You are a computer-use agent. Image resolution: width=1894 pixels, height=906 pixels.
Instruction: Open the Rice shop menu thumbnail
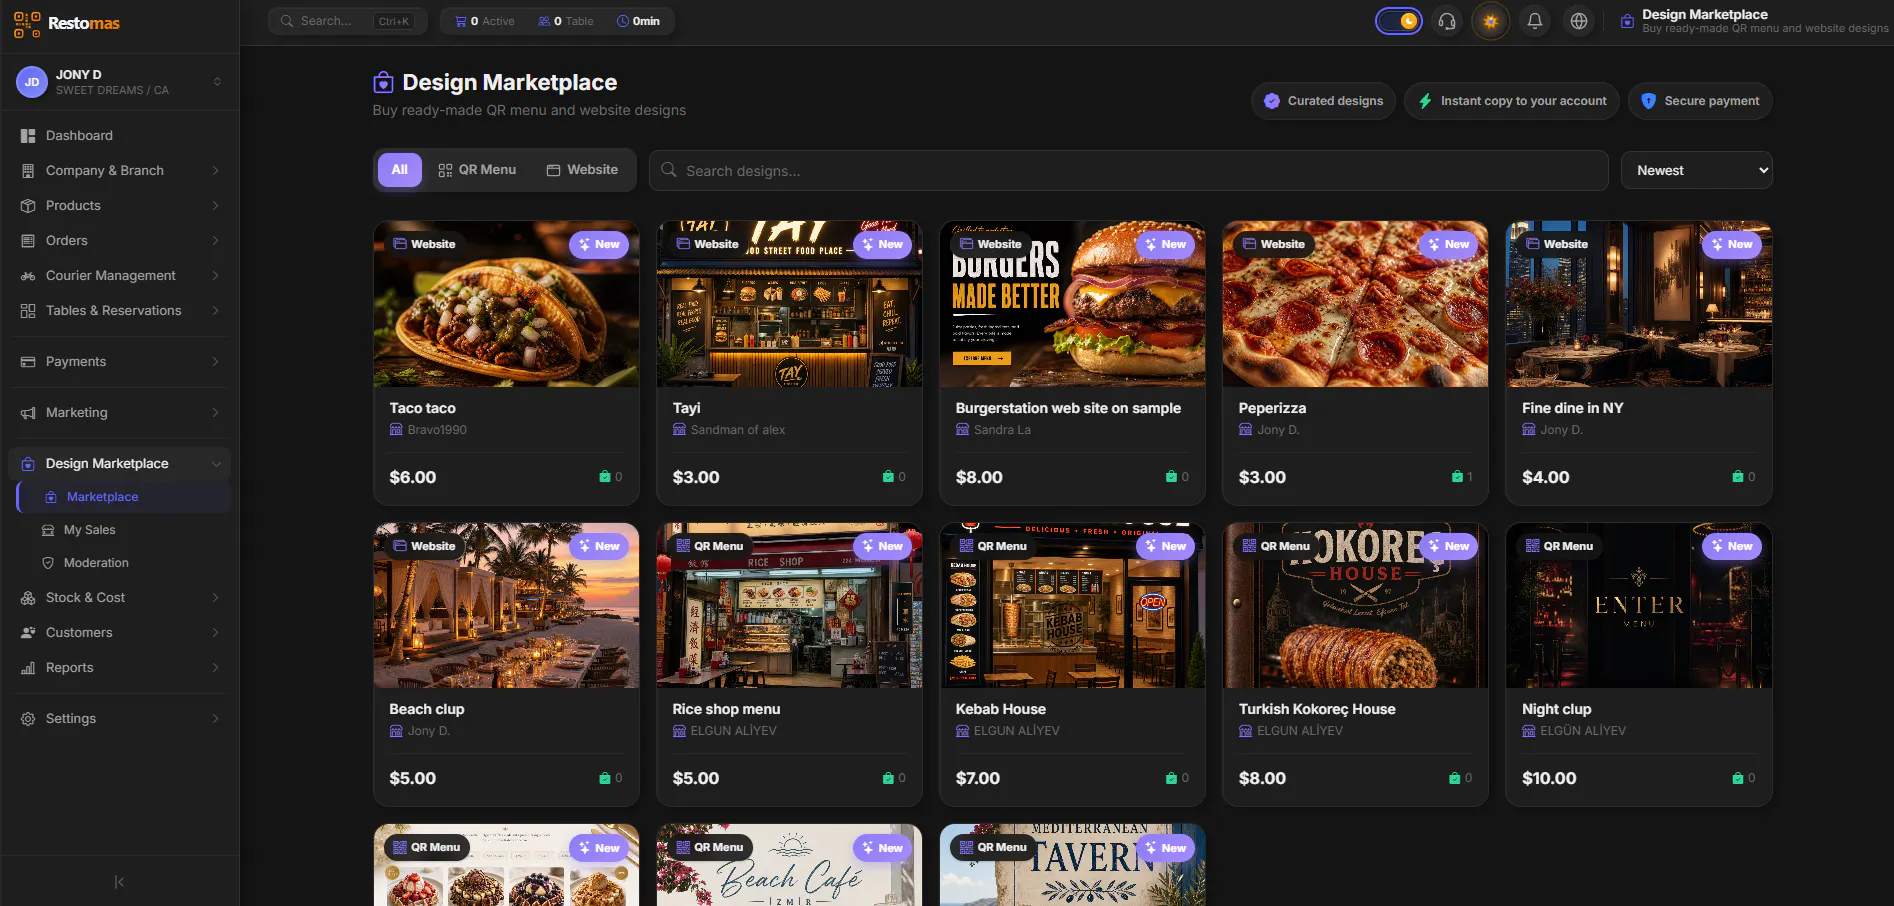pyautogui.click(x=789, y=605)
